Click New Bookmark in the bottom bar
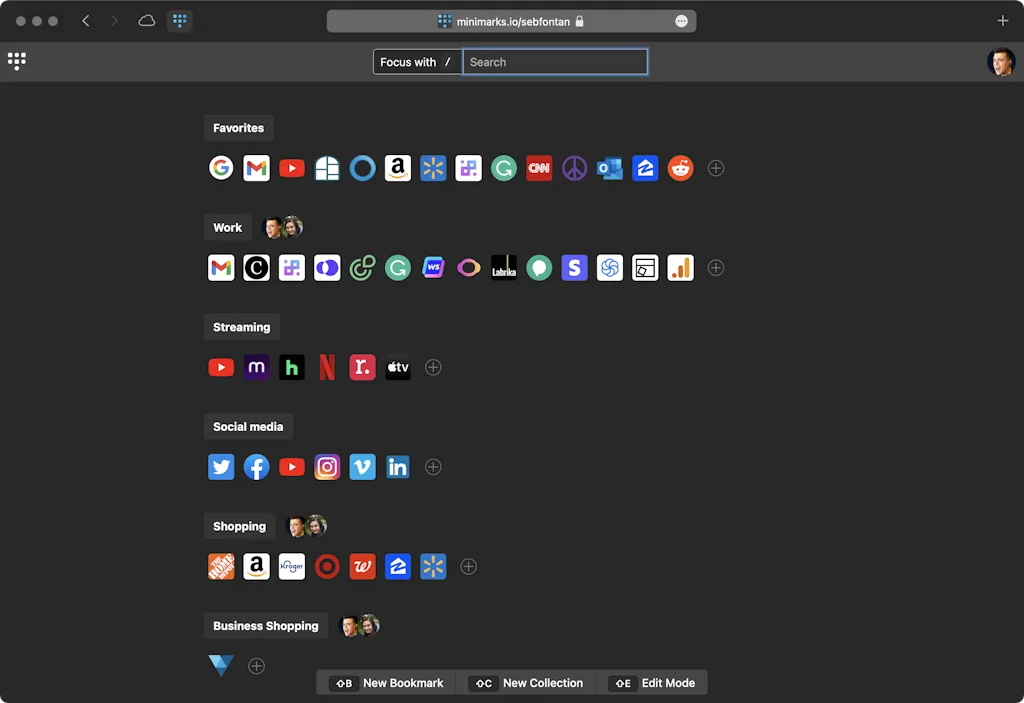Viewport: 1024px width, 703px height. (x=387, y=683)
